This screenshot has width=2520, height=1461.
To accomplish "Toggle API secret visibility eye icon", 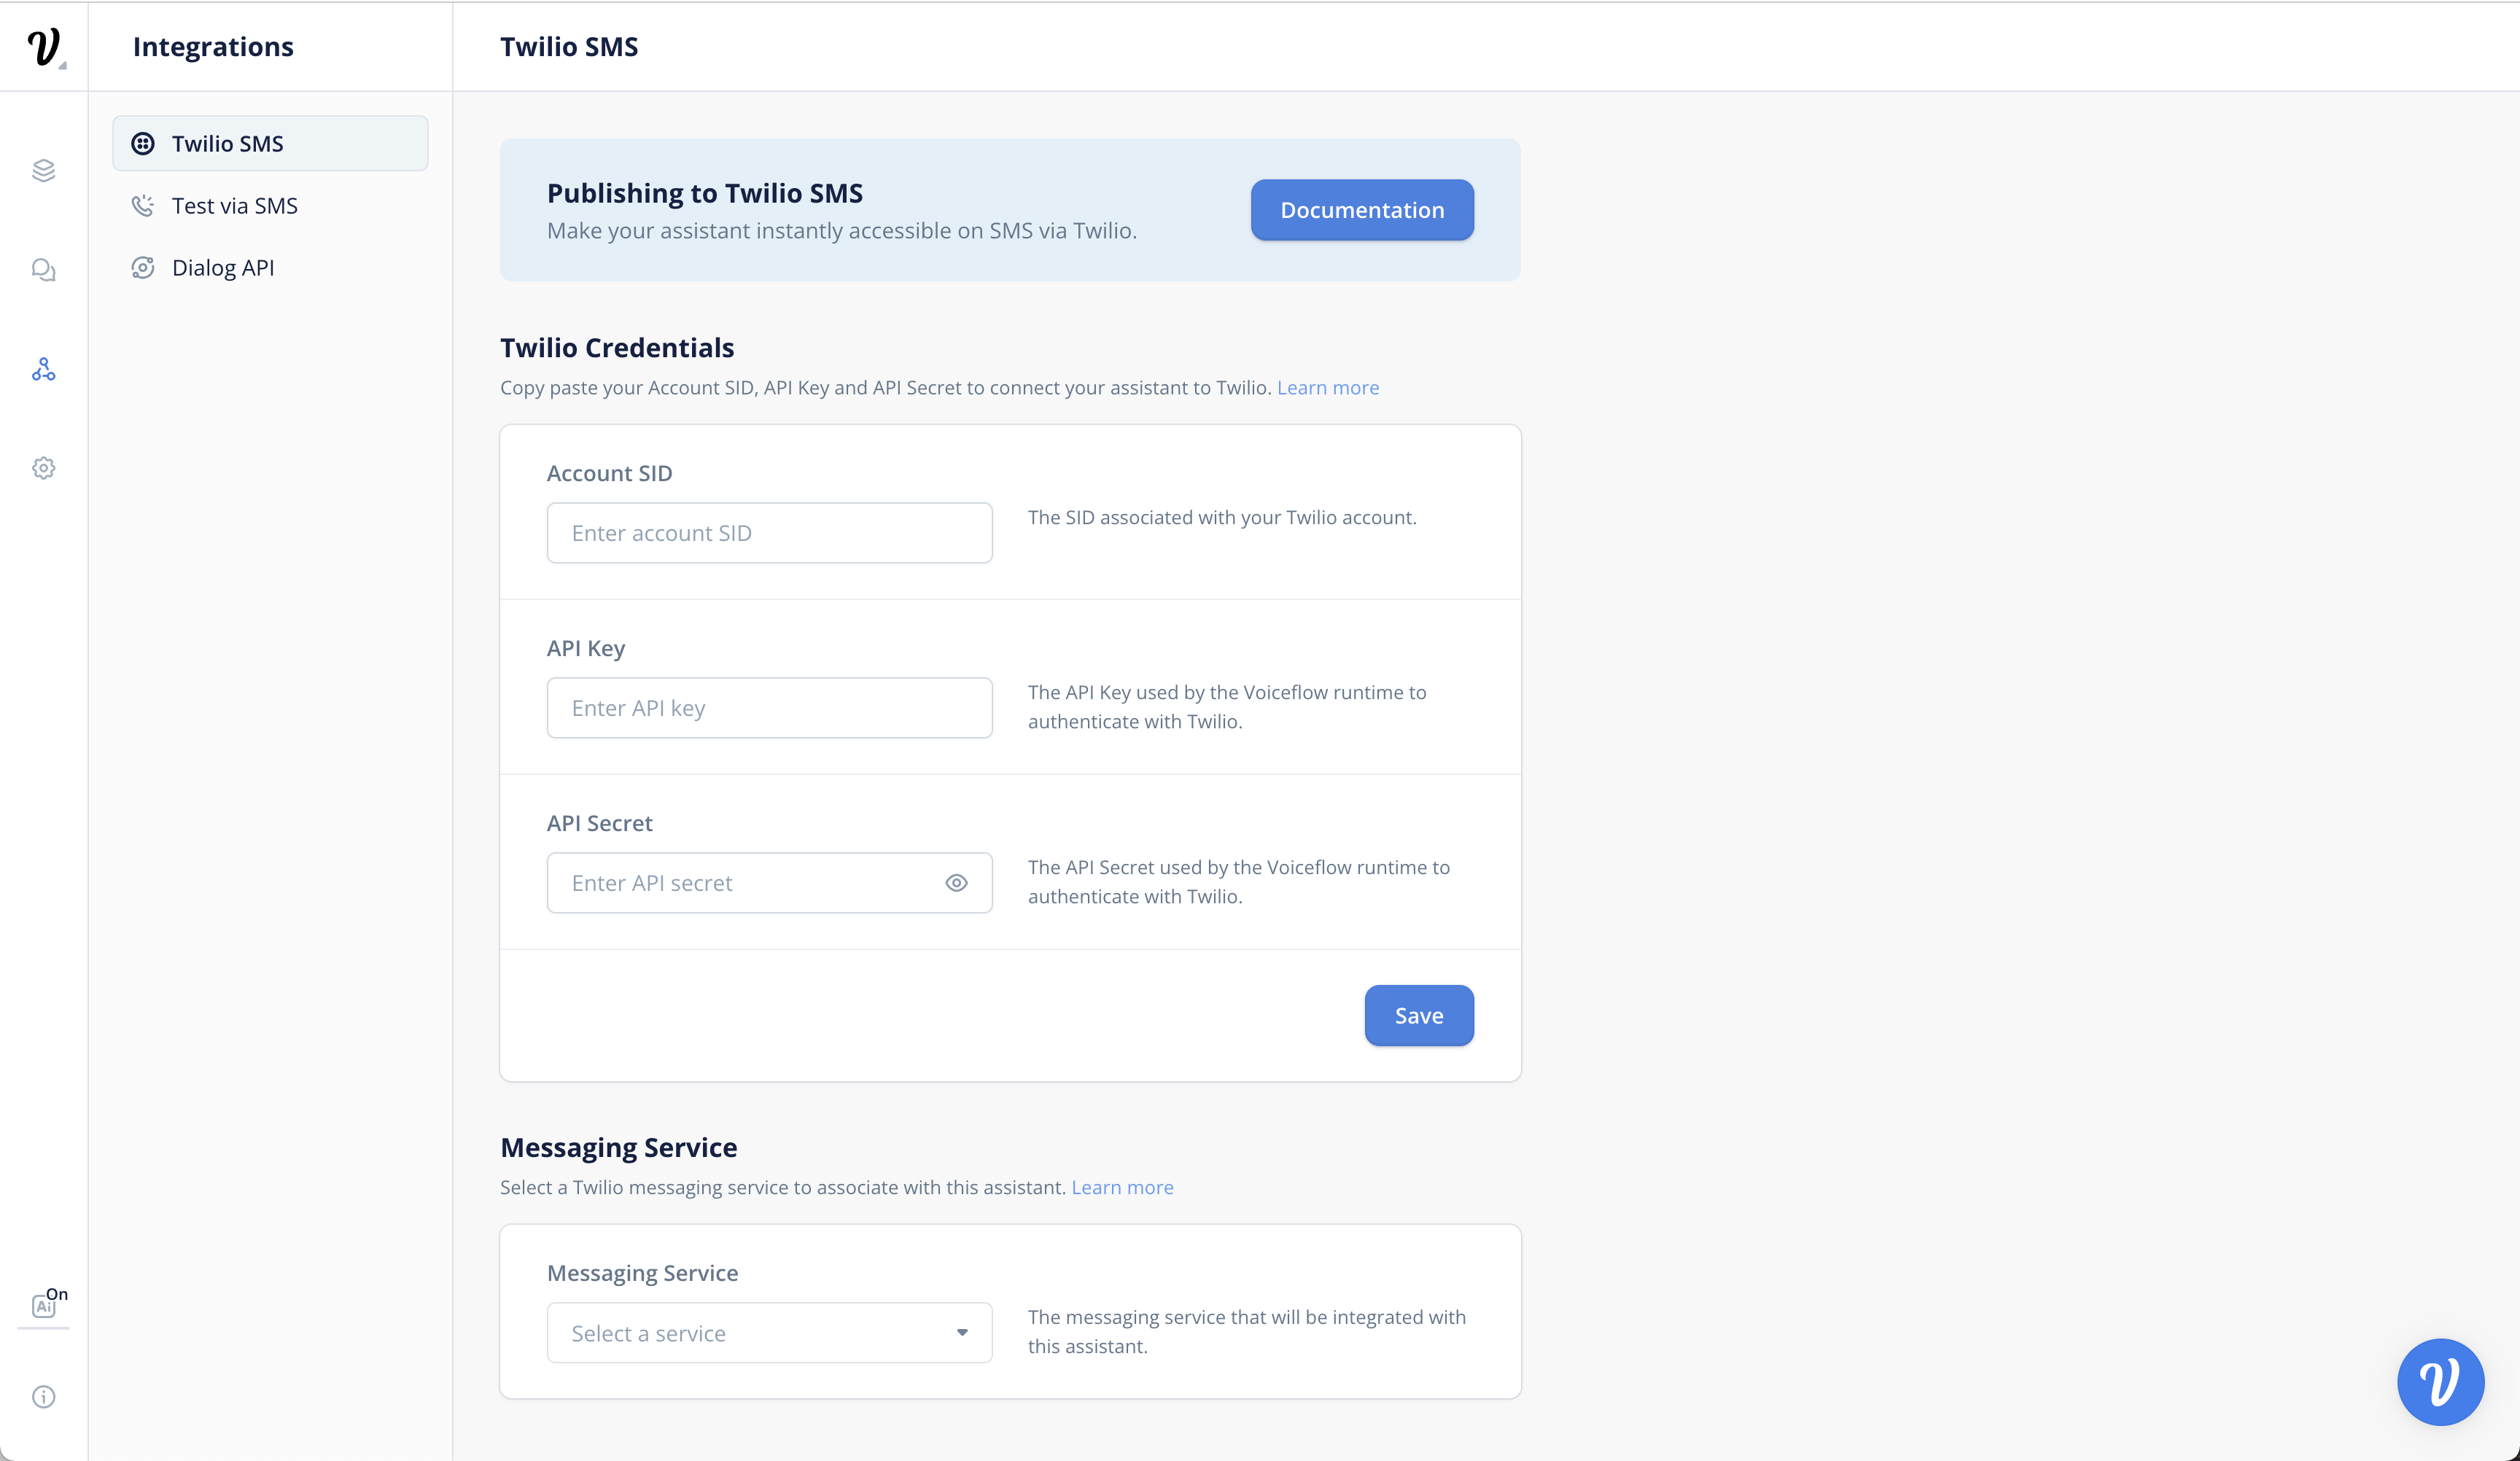I will click(x=956, y=883).
